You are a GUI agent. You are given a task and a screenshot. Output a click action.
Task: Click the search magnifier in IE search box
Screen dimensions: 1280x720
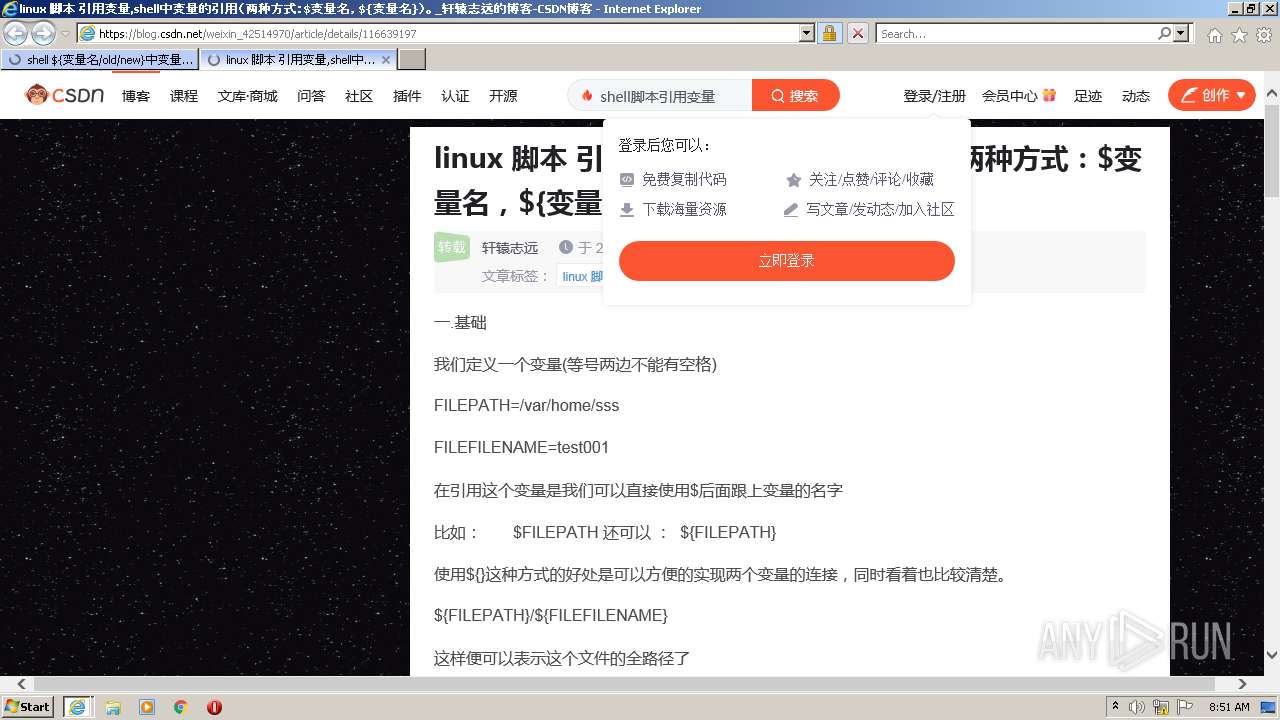point(1164,33)
